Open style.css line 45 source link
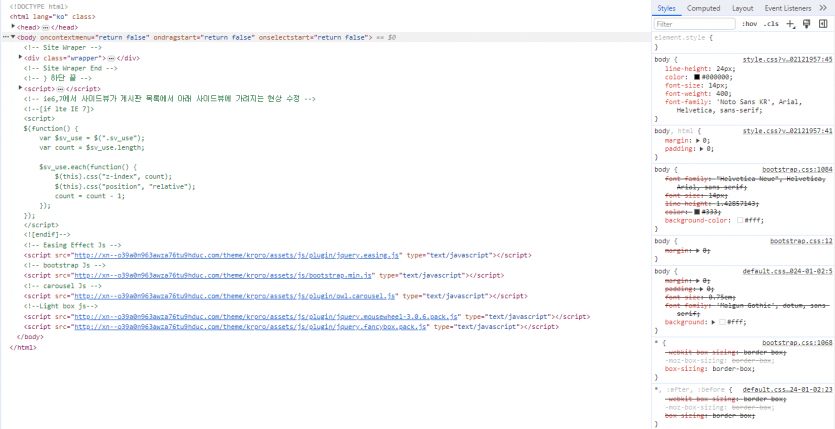This screenshot has height=429, width=835. pos(788,60)
